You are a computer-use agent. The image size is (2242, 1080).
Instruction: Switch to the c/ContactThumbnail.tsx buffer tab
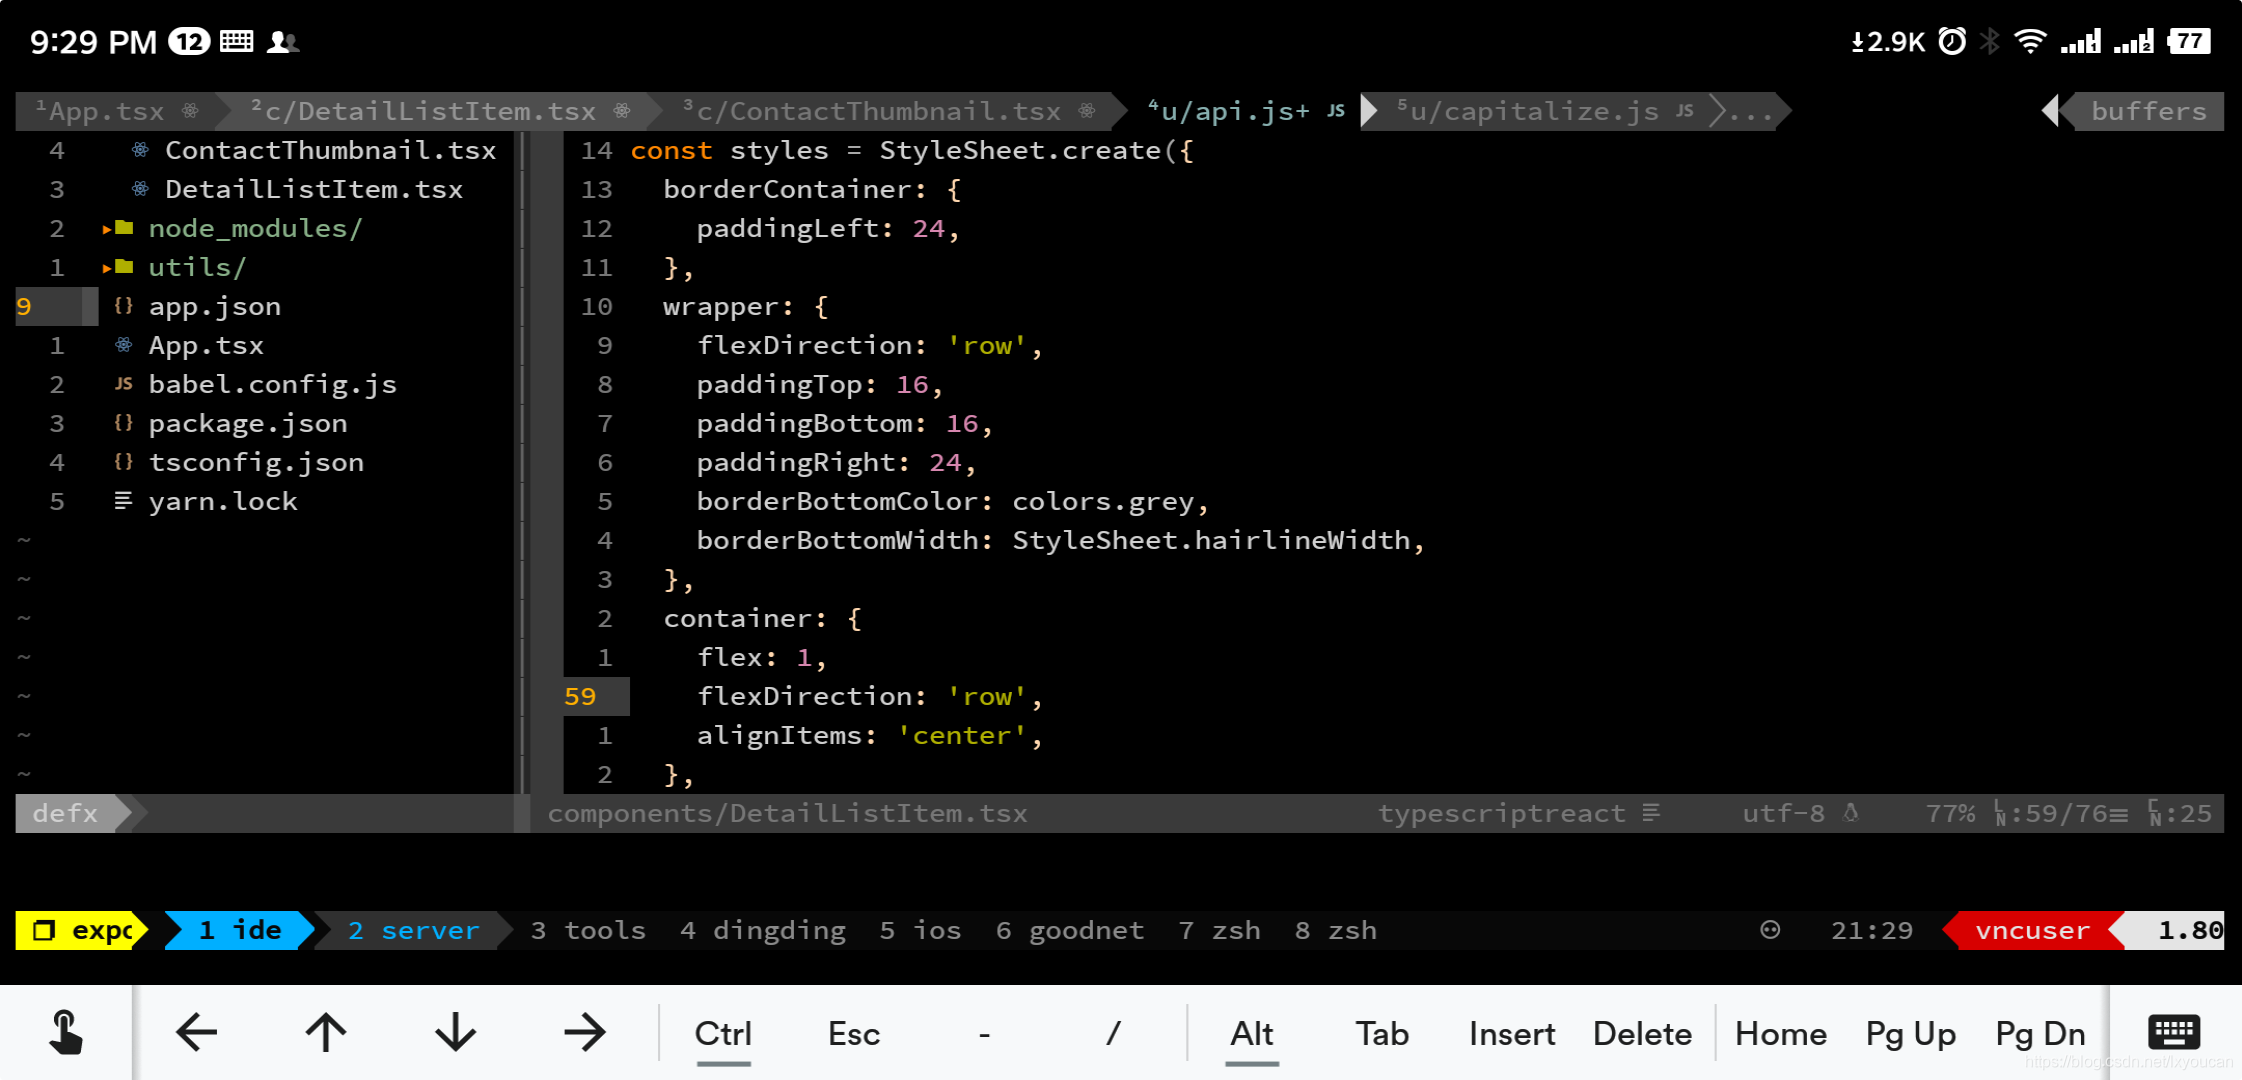(878, 111)
